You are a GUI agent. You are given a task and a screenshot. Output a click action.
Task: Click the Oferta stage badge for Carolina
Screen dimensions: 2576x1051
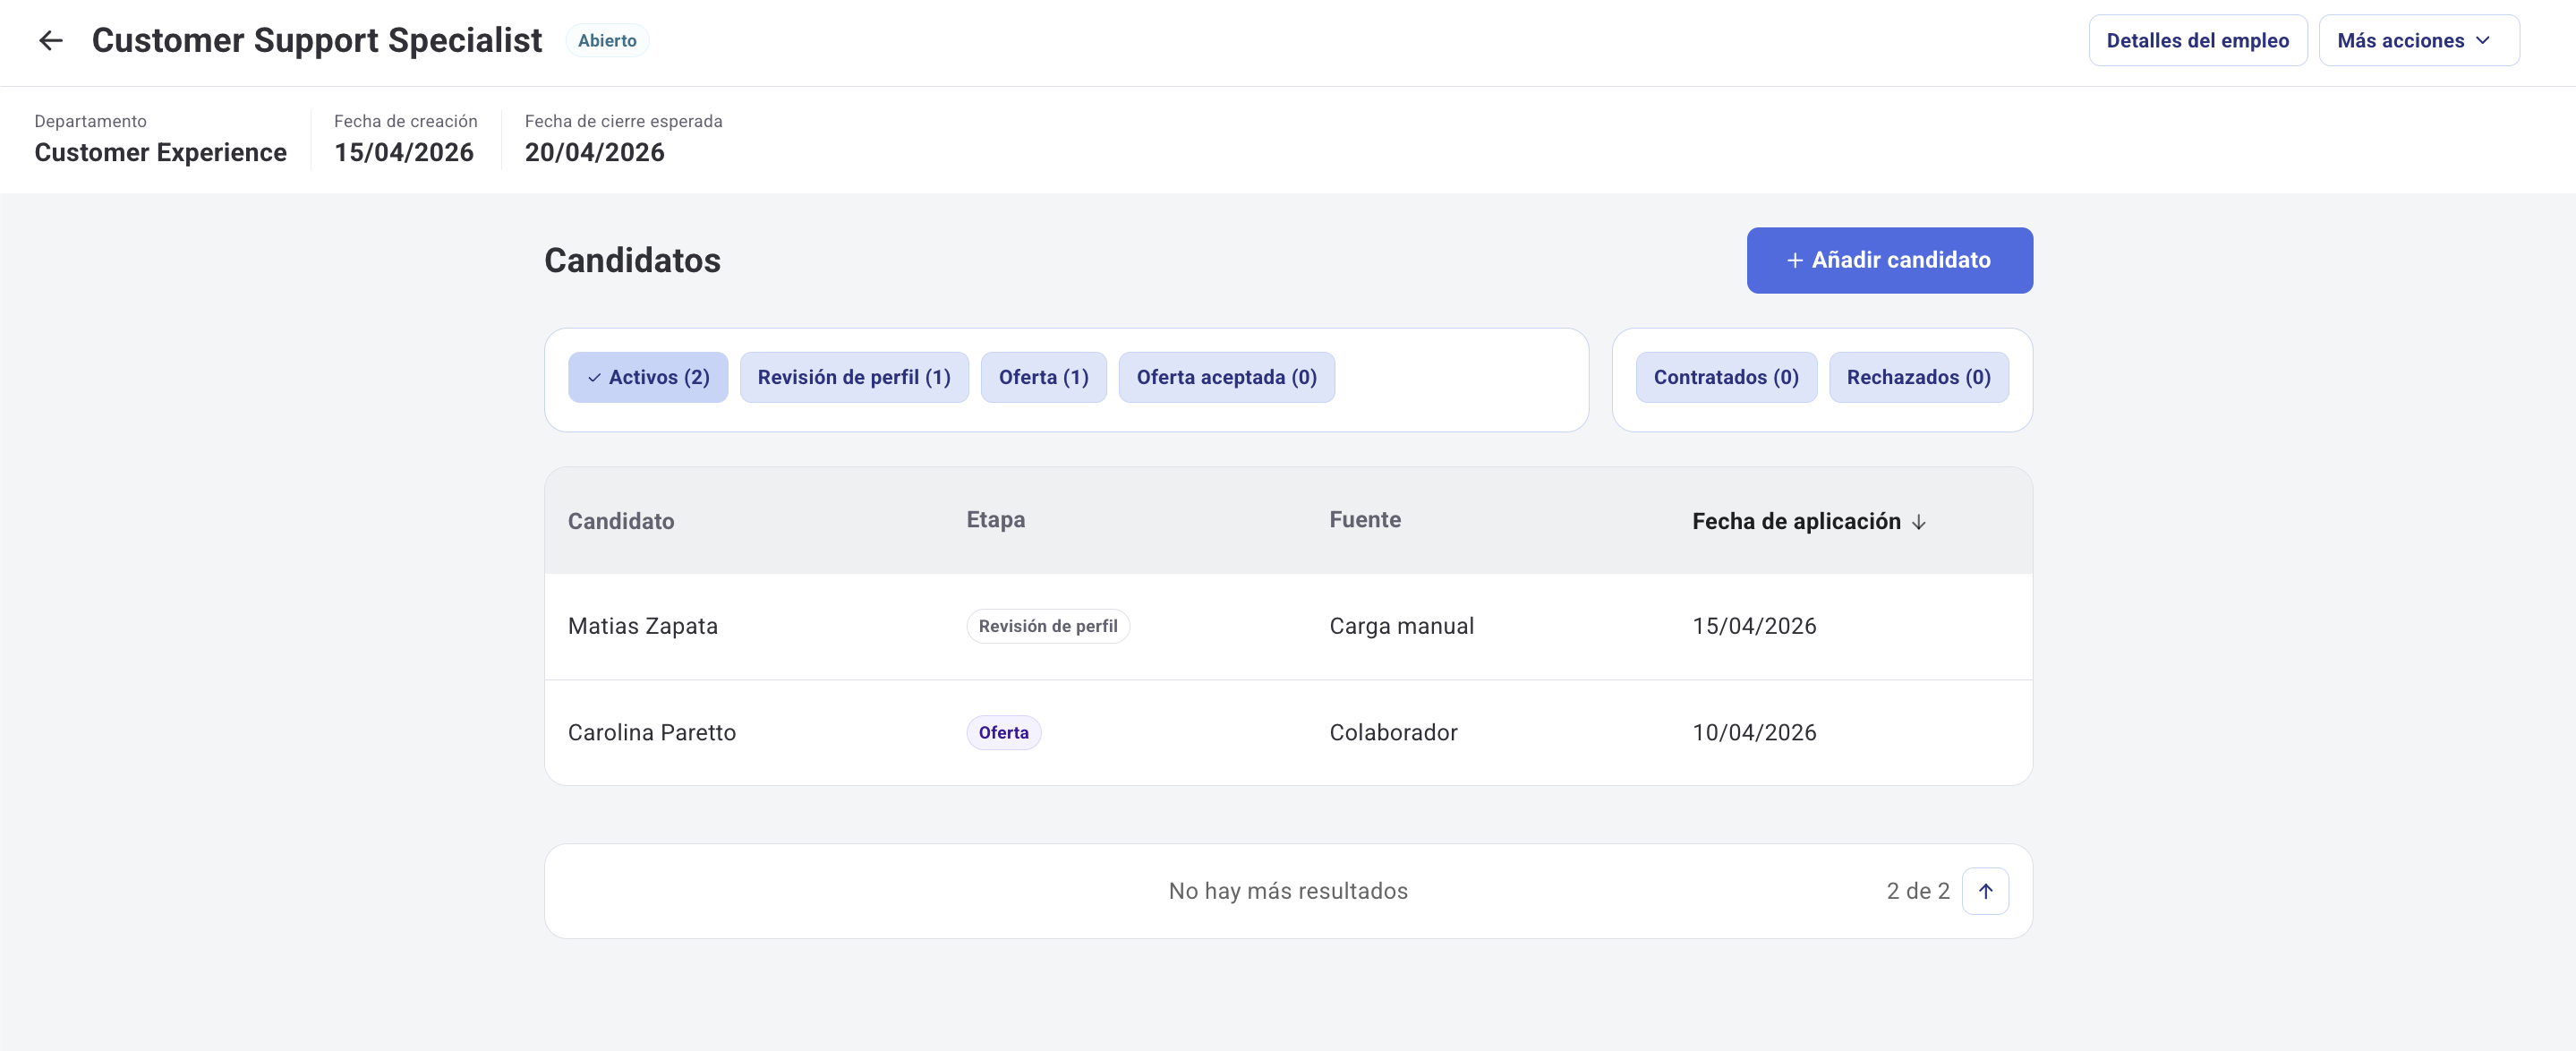[x=1003, y=732]
